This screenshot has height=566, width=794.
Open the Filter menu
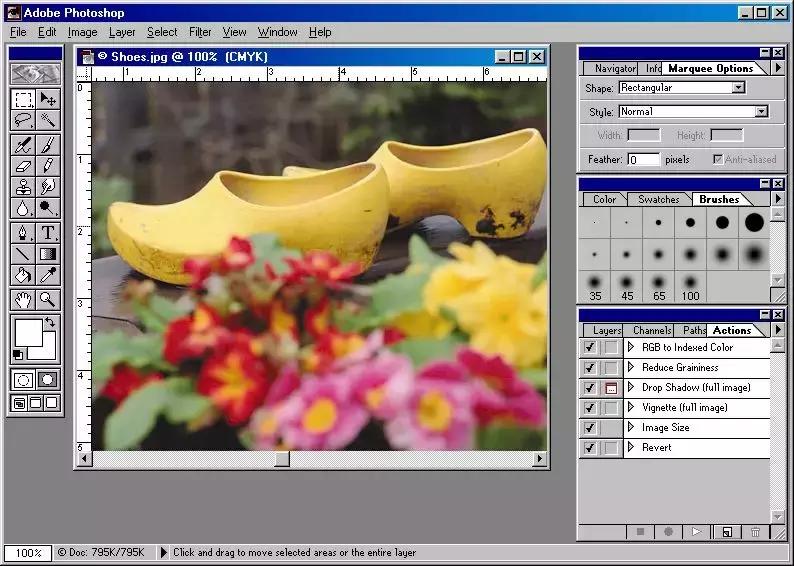pyautogui.click(x=200, y=32)
